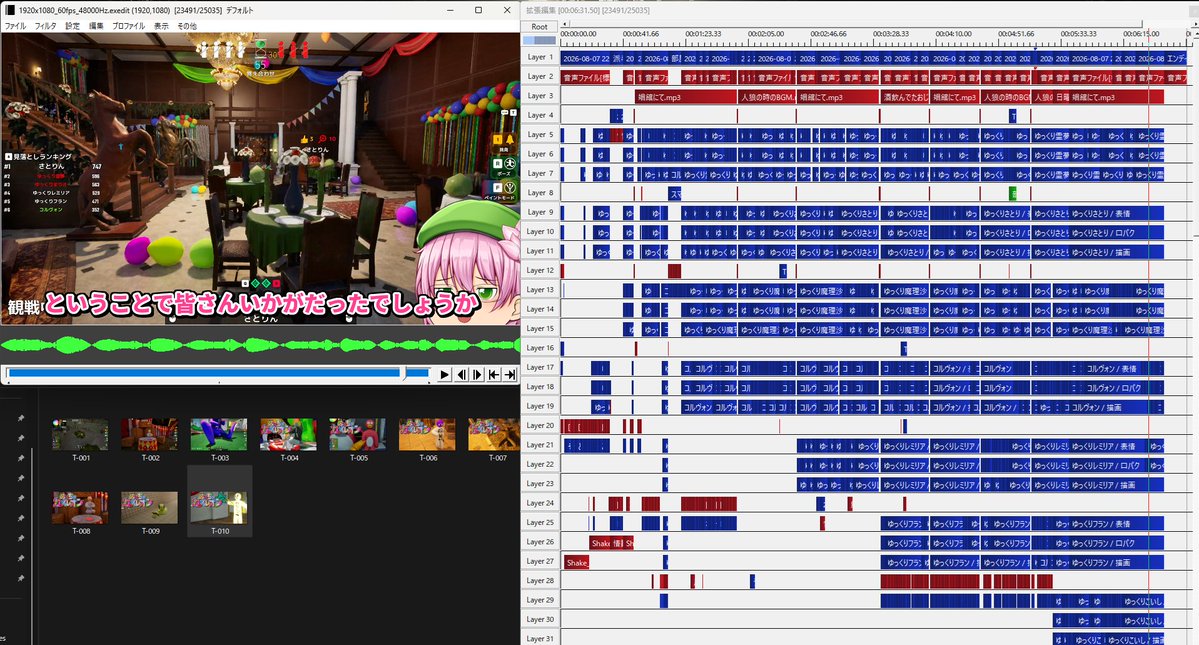The height and width of the screenshot is (645, 1199).
Task: Toggle visibility of Layer 28
Action: coord(540,581)
